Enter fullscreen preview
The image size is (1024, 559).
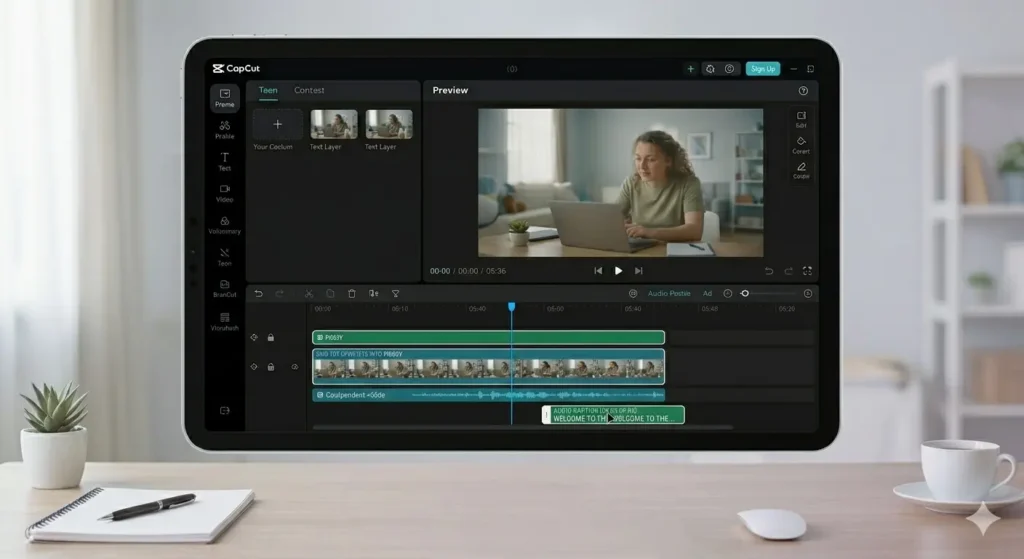808,270
